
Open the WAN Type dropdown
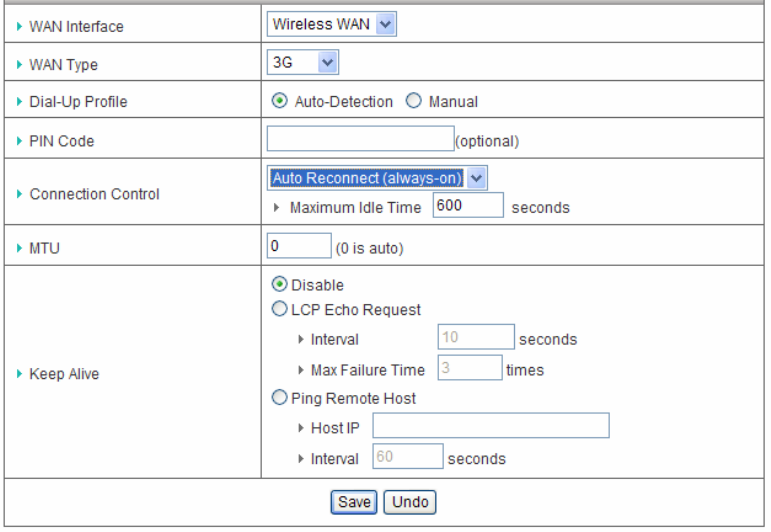(304, 63)
